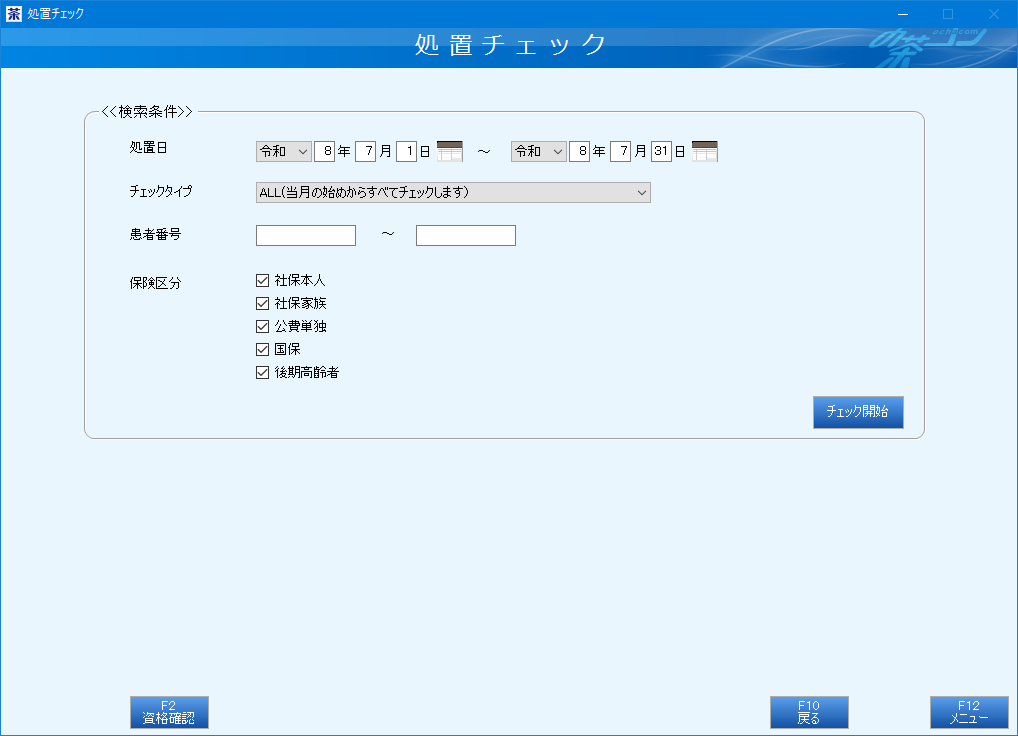This screenshot has height=736, width=1018.
Task: Click the second 患者番号 range input field
Action: tap(466, 235)
